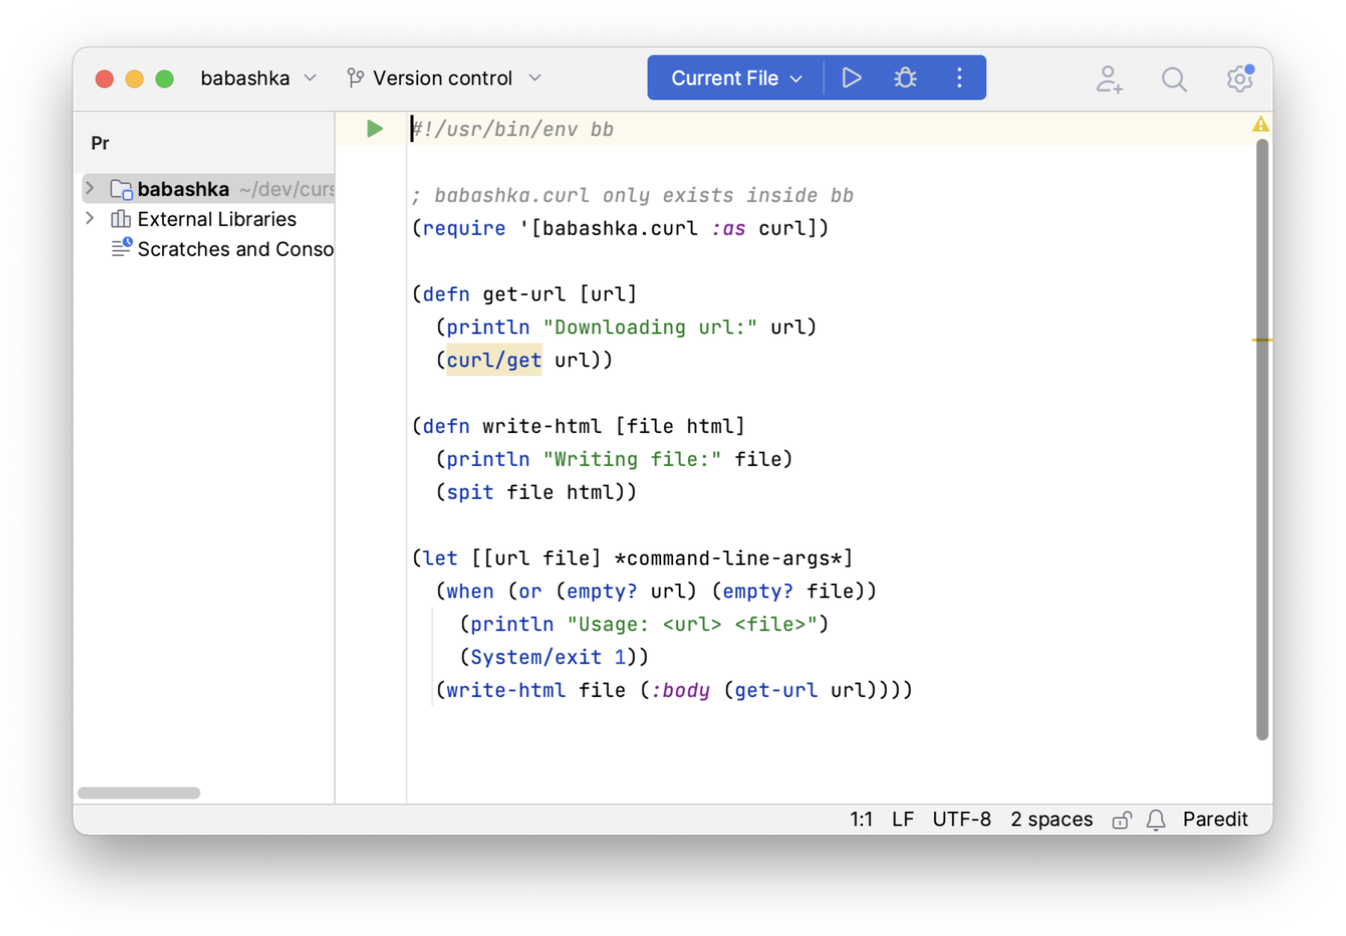Open more run actions menu
The height and width of the screenshot is (936, 1346).
click(959, 78)
